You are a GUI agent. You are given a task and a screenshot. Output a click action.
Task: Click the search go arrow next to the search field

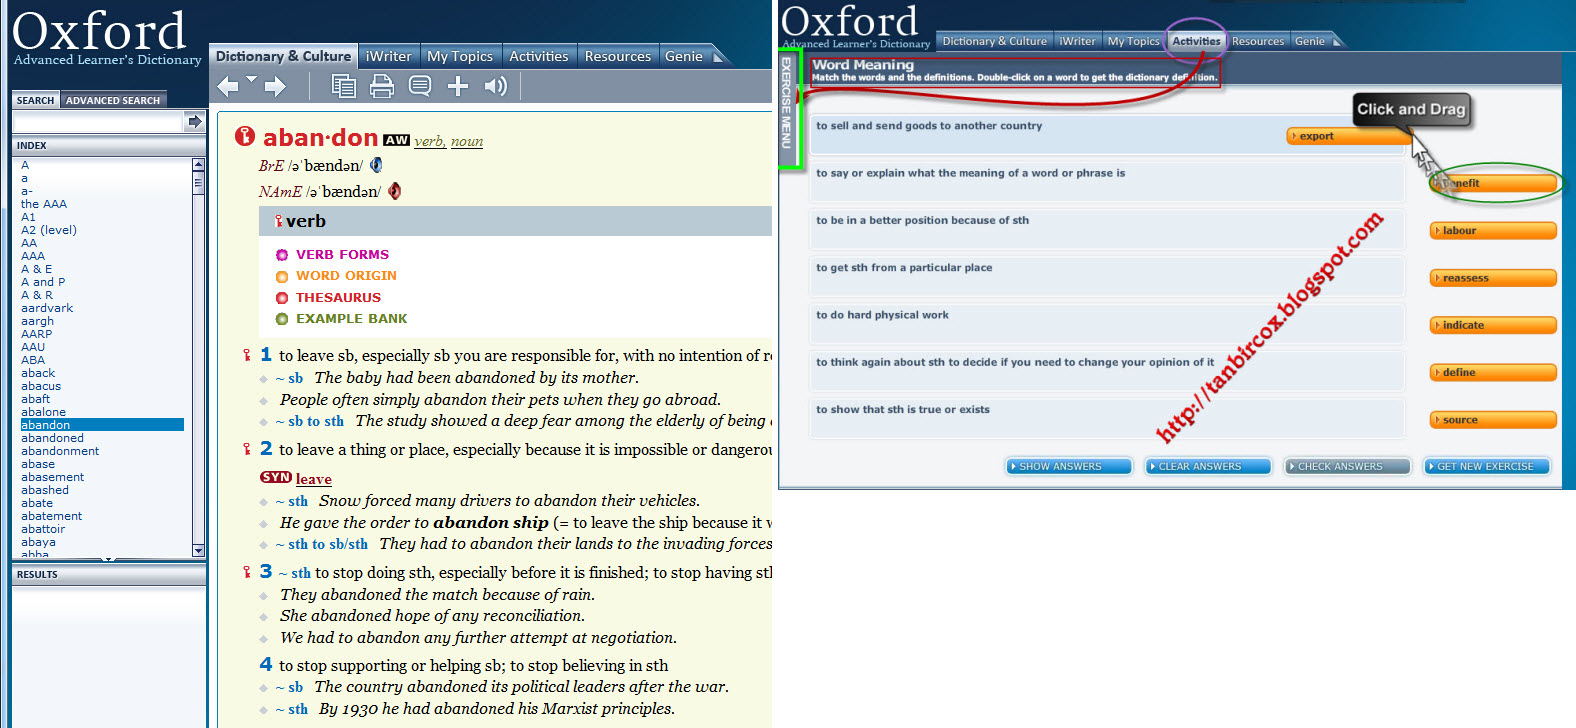click(x=194, y=122)
